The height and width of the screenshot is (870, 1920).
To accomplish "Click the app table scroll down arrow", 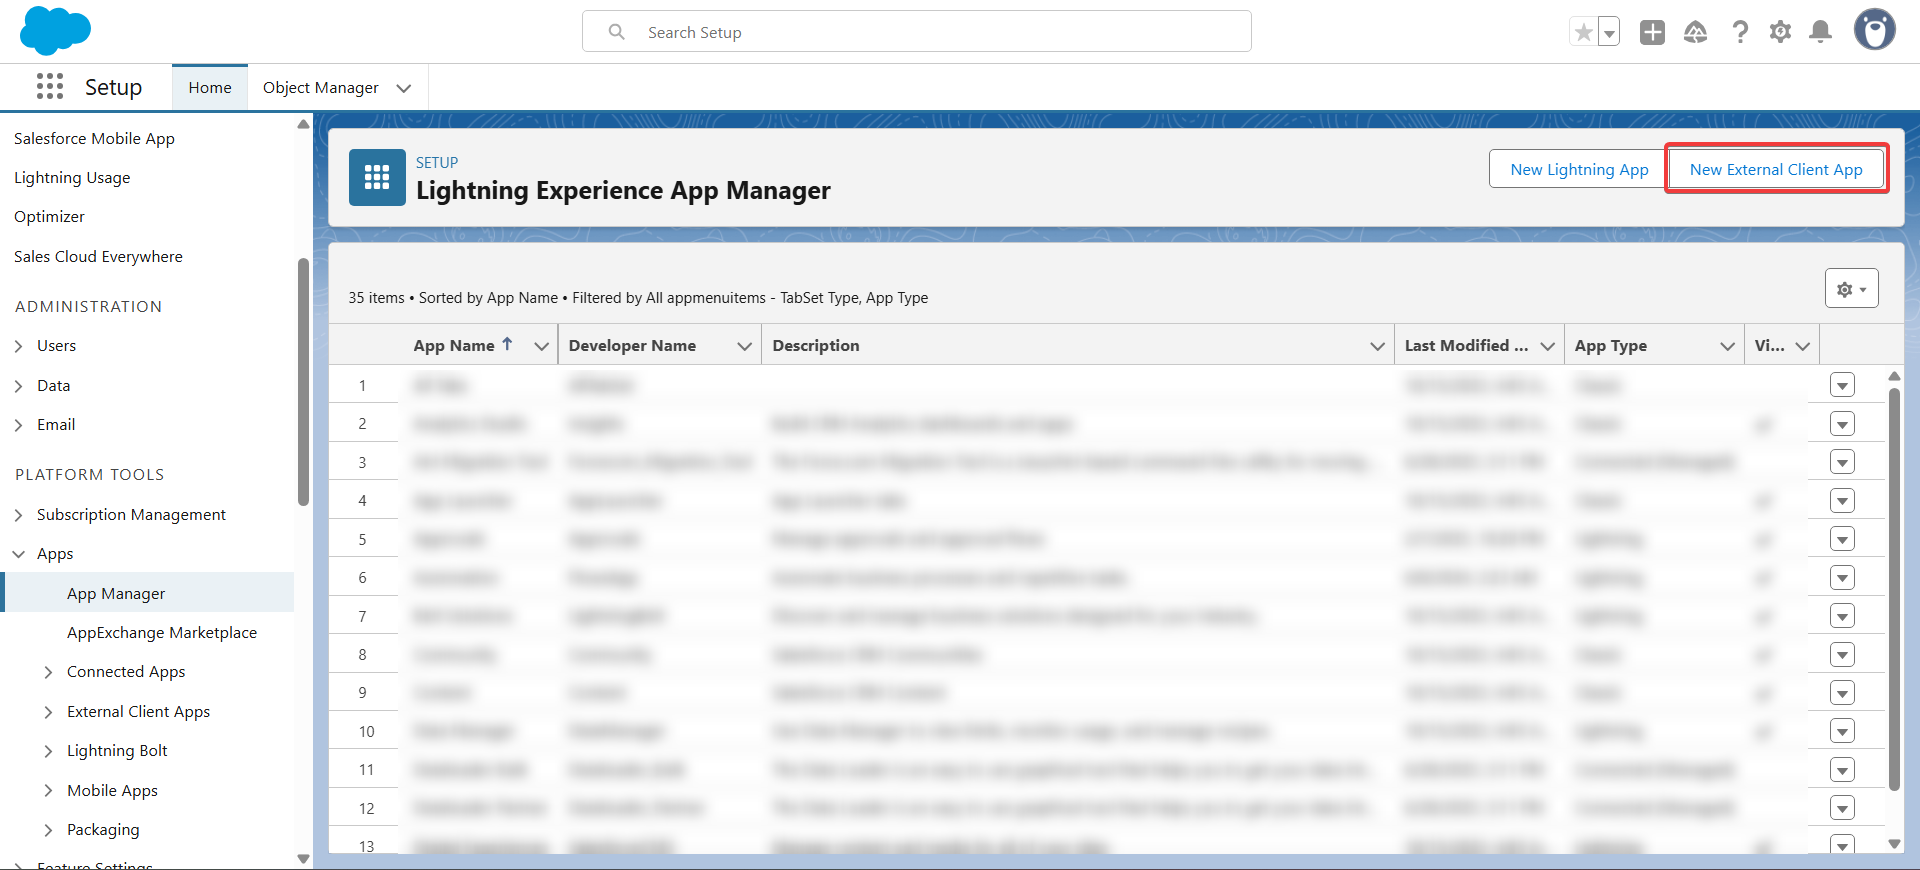I will (x=1894, y=844).
